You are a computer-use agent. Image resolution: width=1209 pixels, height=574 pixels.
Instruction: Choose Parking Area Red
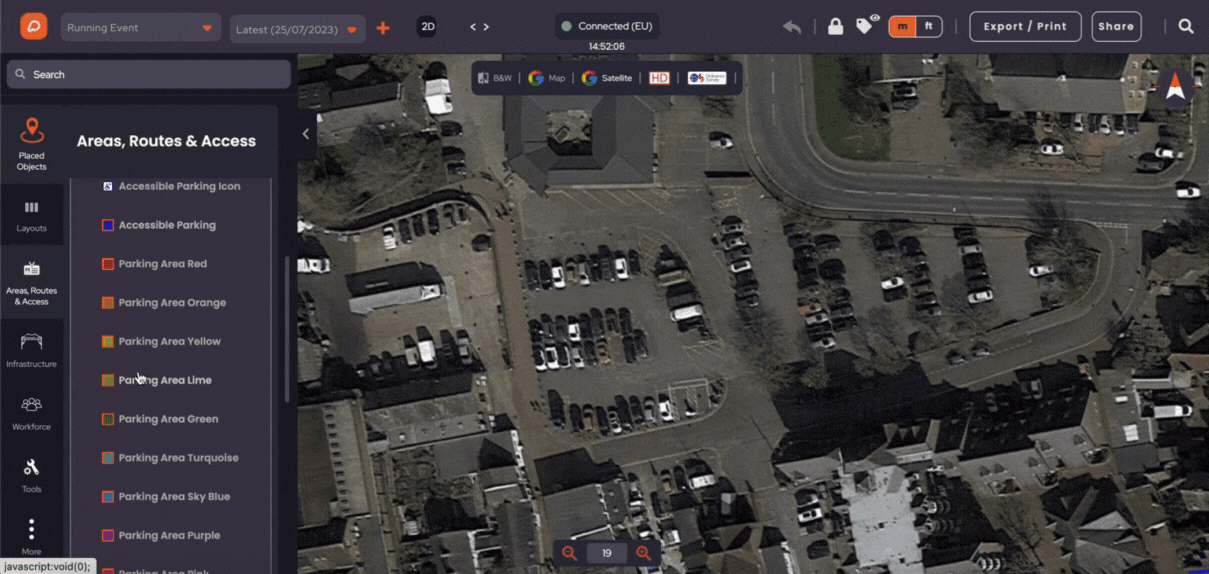[x=155, y=264]
